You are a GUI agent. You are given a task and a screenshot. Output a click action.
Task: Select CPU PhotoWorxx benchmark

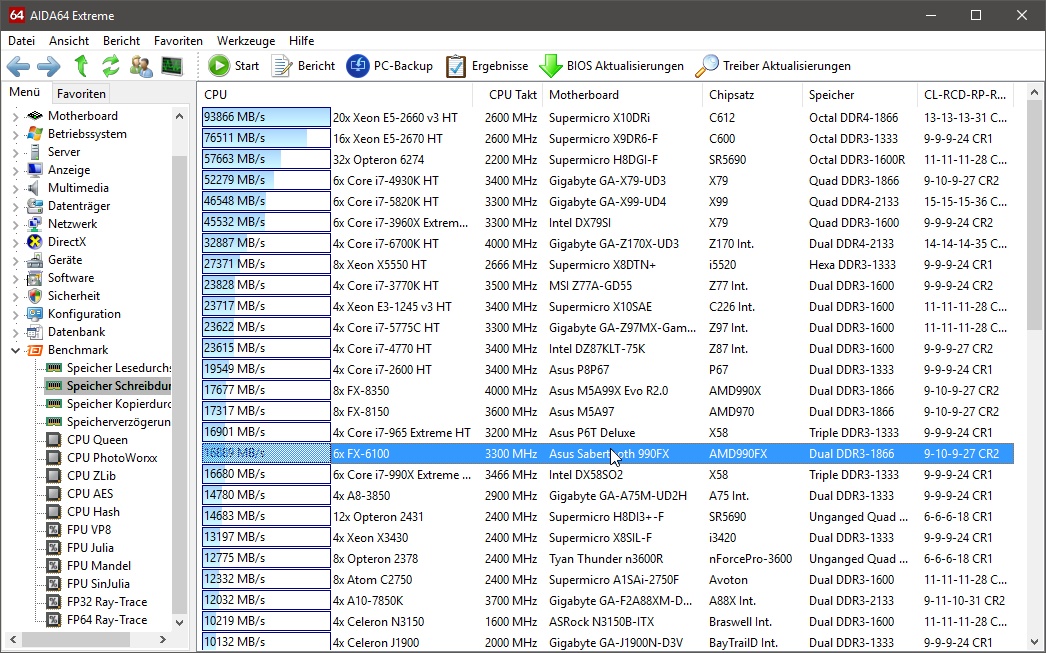click(x=112, y=458)
